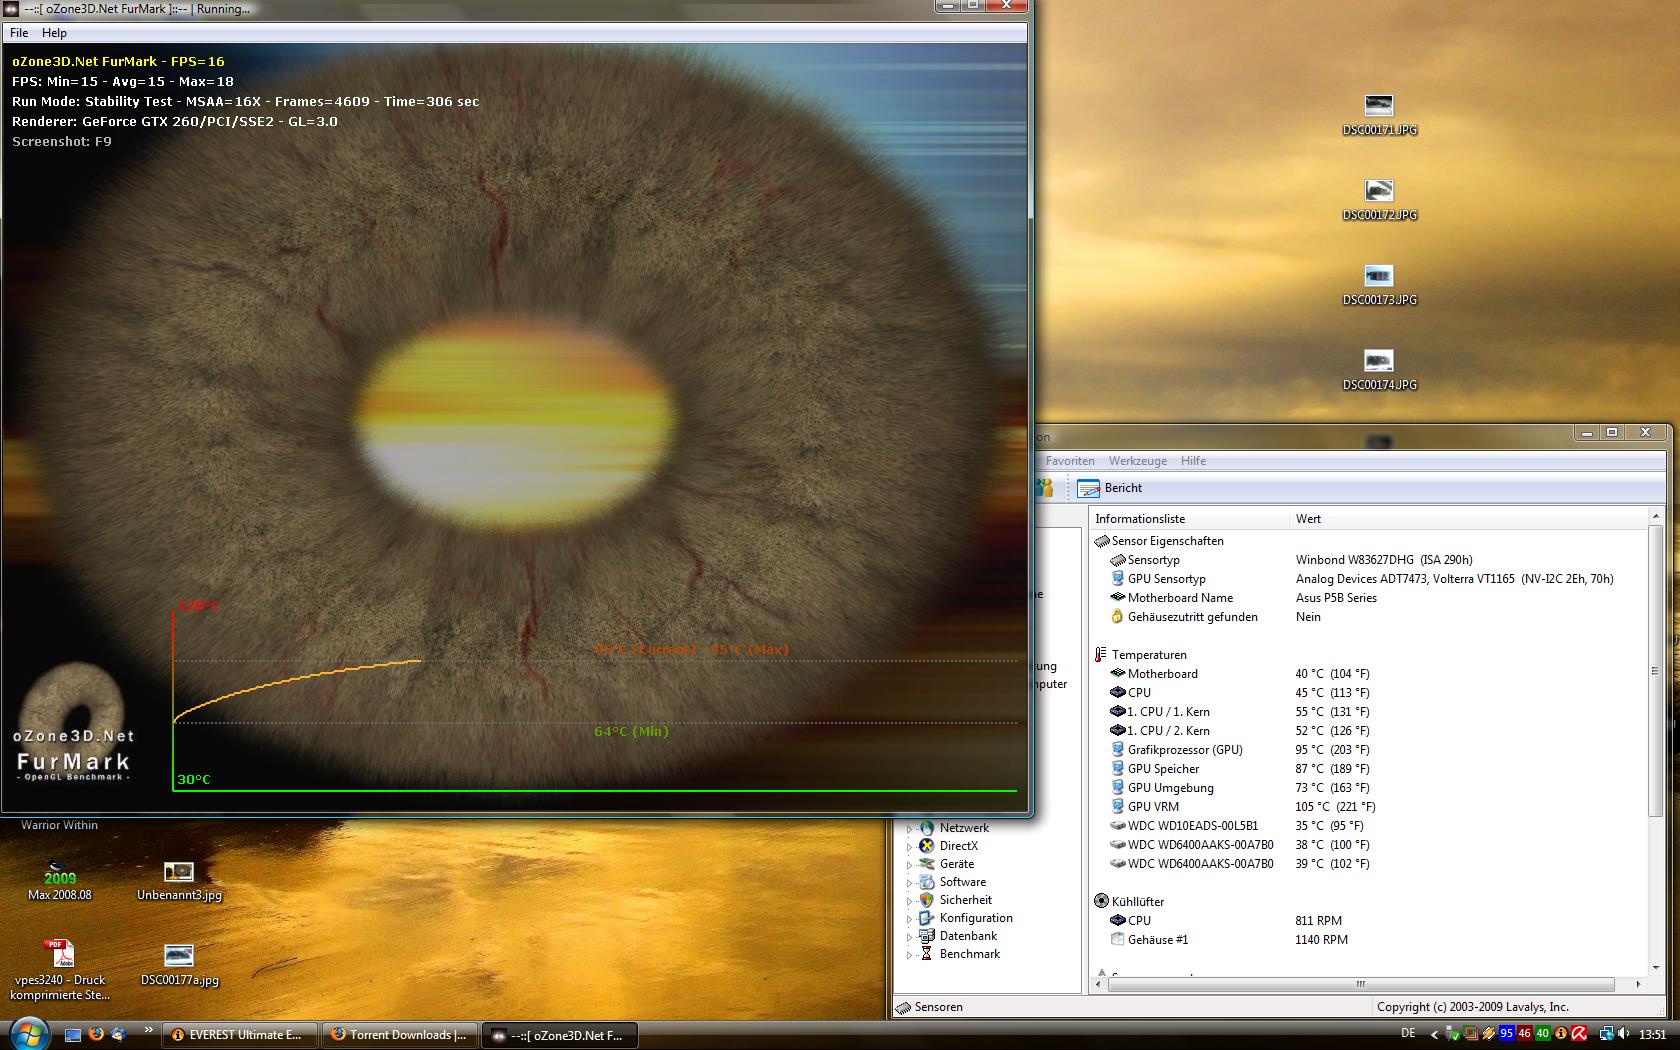Select the 1. CPU / 1. Kern row

point(1368,712)
